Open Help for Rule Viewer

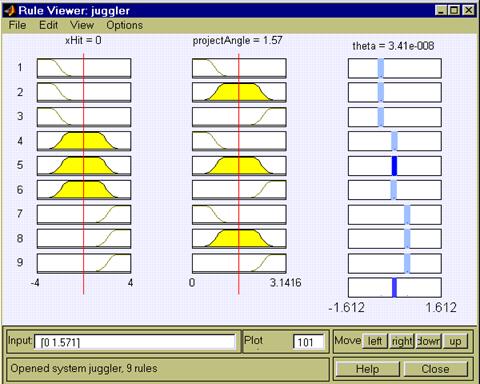pos(367,369)
